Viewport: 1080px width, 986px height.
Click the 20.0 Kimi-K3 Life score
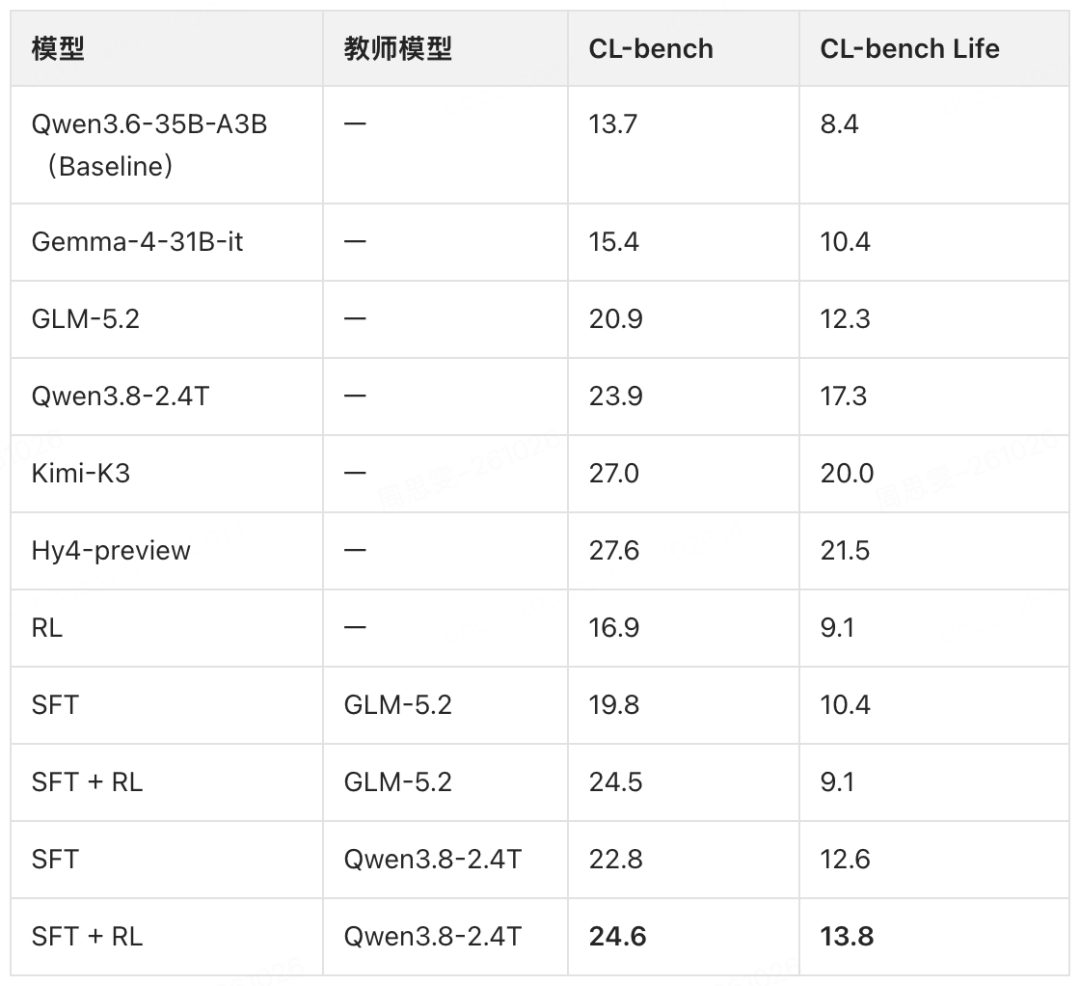point(847,473)
